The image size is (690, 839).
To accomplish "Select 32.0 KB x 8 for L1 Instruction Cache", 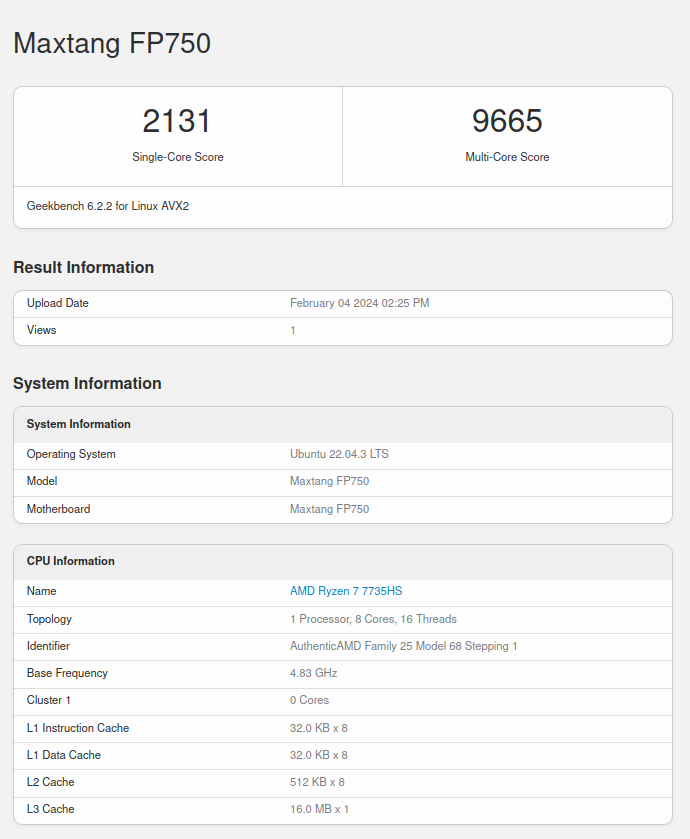I will [319, 728].
